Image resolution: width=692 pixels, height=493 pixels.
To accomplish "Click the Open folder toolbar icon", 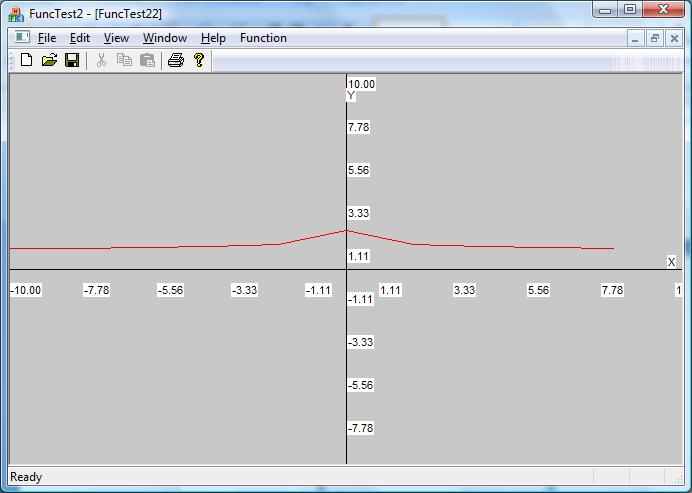I will point(49,60).
